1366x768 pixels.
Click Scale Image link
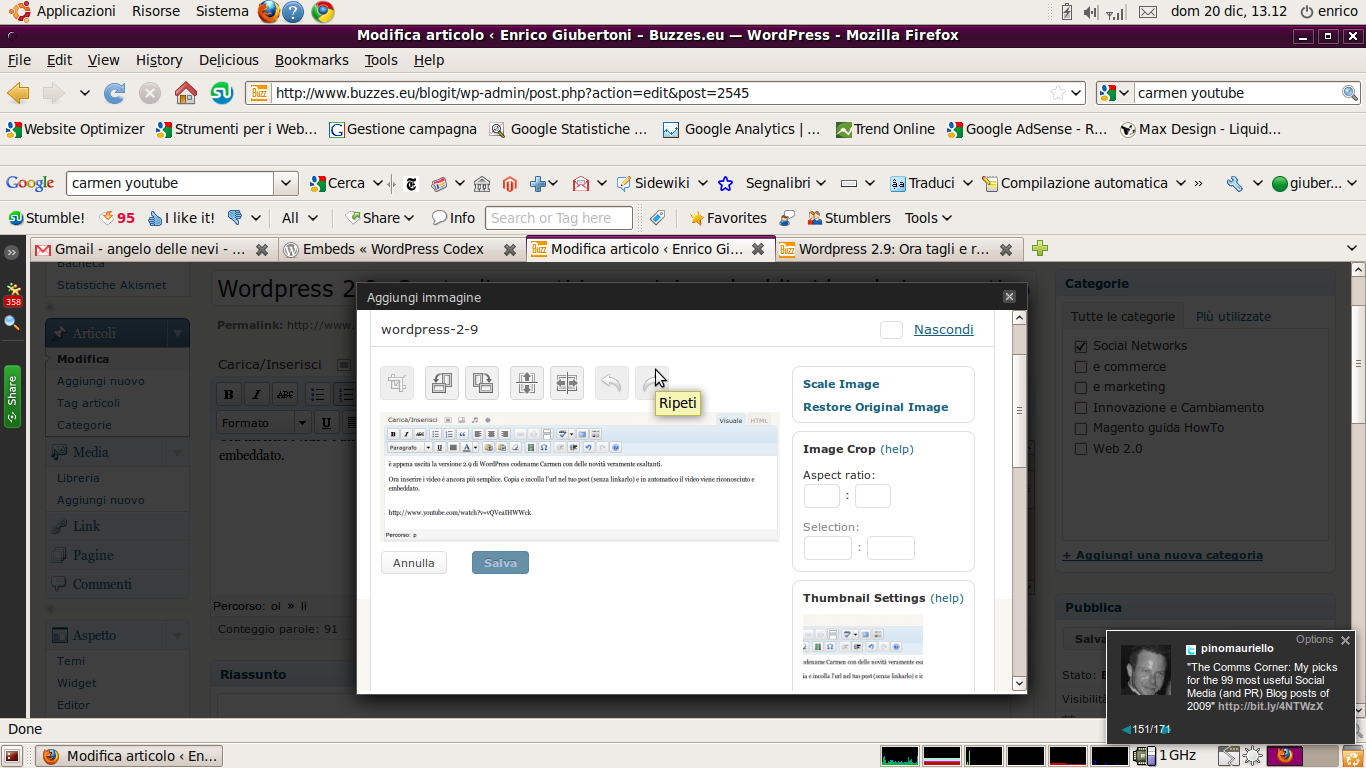pyautogui.click(x=841, y=384)
